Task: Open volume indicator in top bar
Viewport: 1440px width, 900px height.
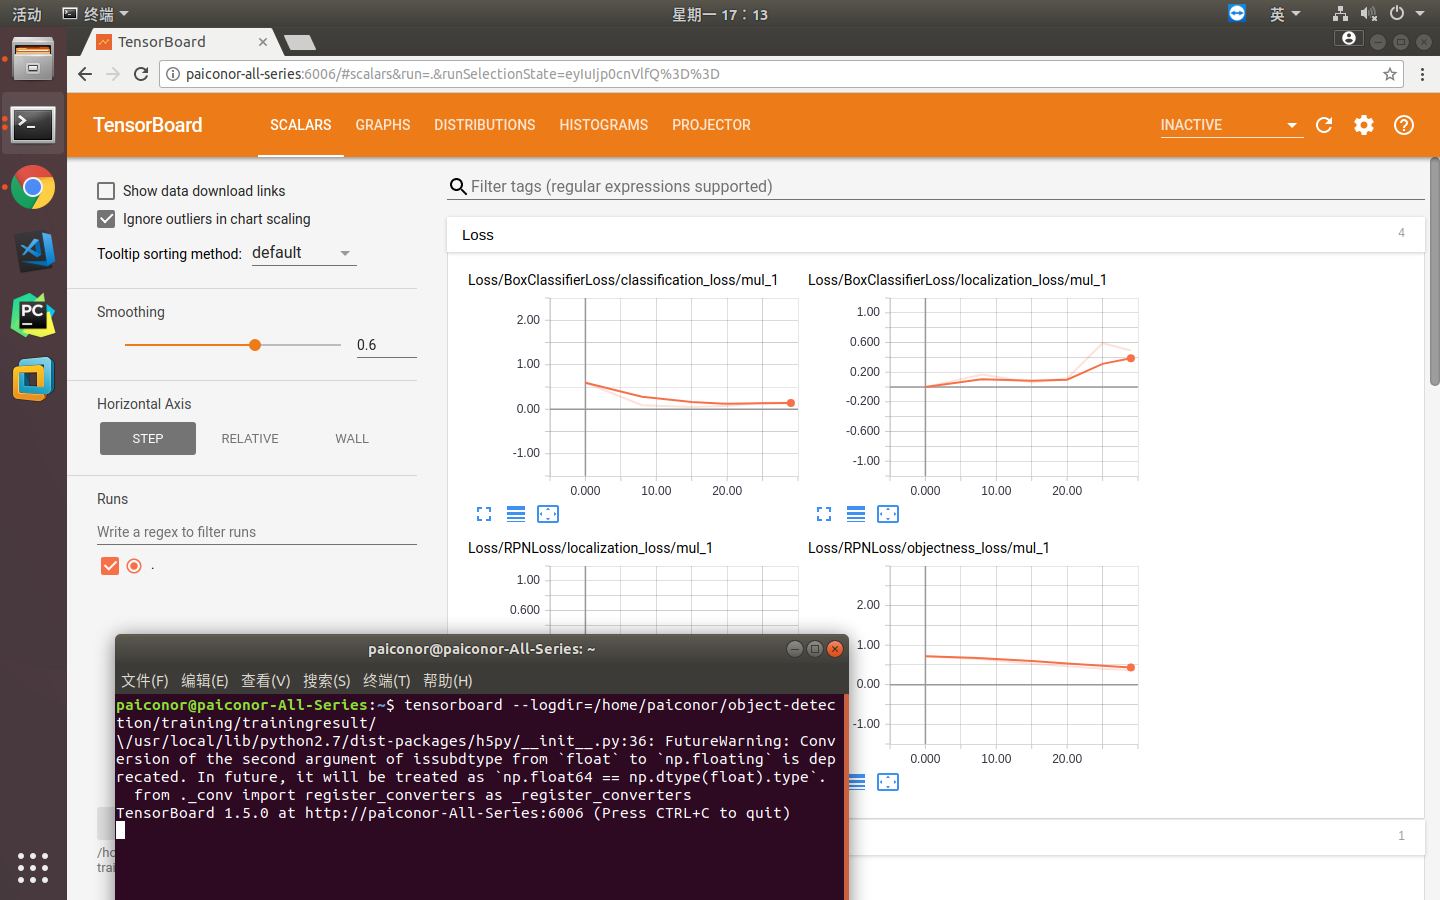Action: pyautogui.click(x=1368, y=14)
